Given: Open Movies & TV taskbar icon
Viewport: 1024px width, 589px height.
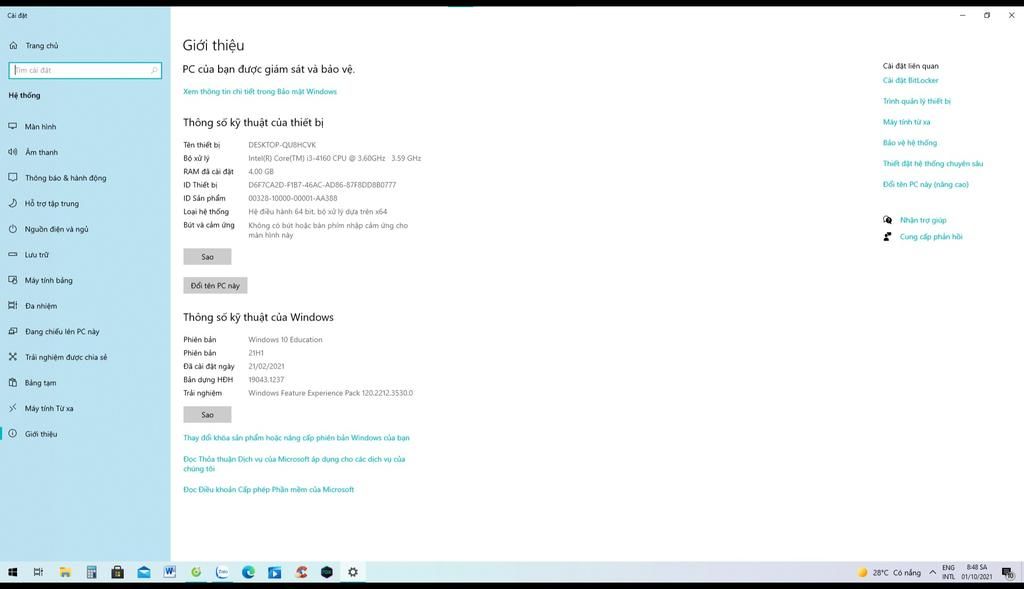Looking at the screenshot, I should [x=274, y=572].
